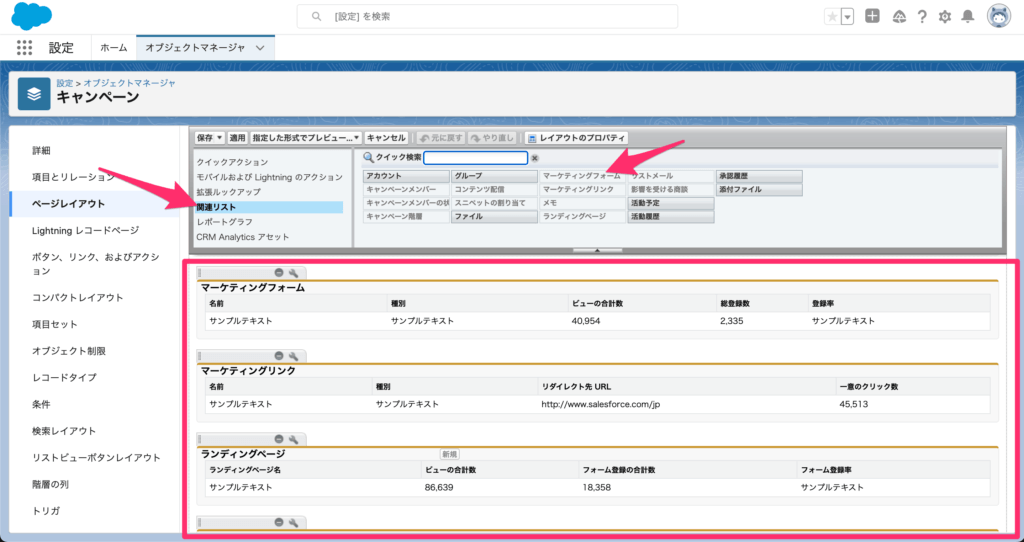Clear the quick find search field
Image resolution: width=1024 pixels, height=542 pixels.
[534, 158]
